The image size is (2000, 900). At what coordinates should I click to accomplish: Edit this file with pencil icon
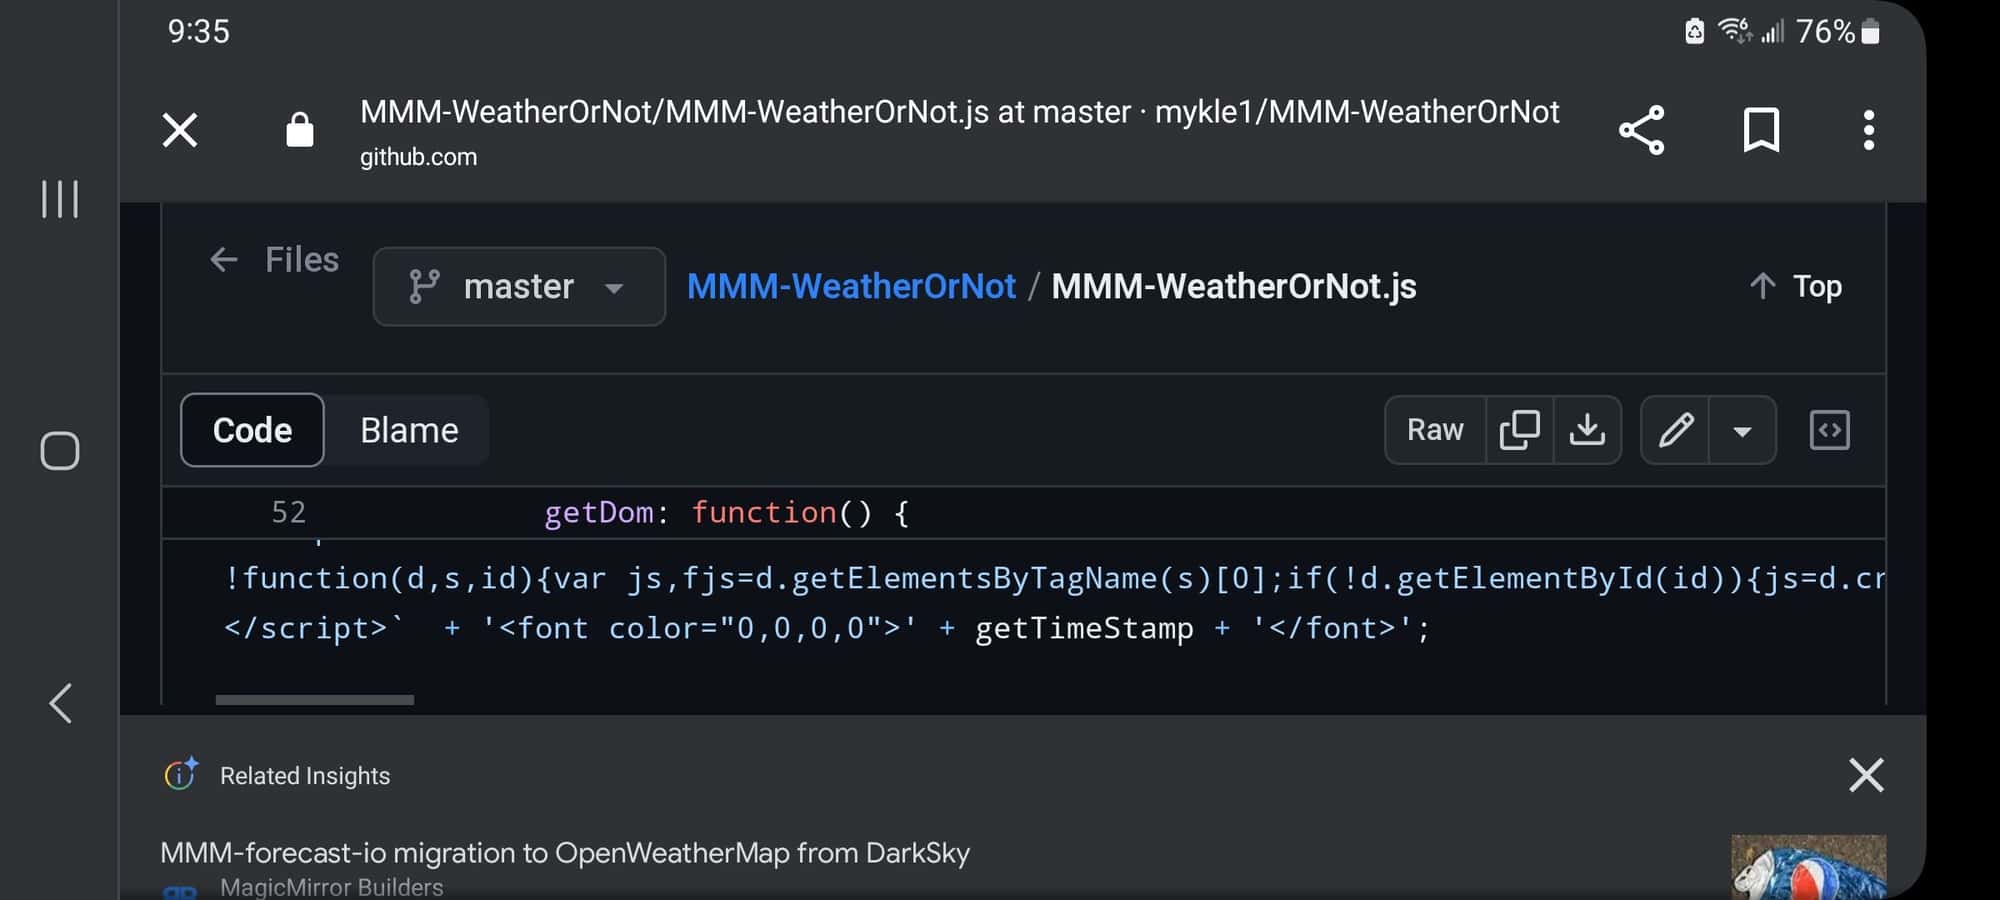tap(1676, 430)
